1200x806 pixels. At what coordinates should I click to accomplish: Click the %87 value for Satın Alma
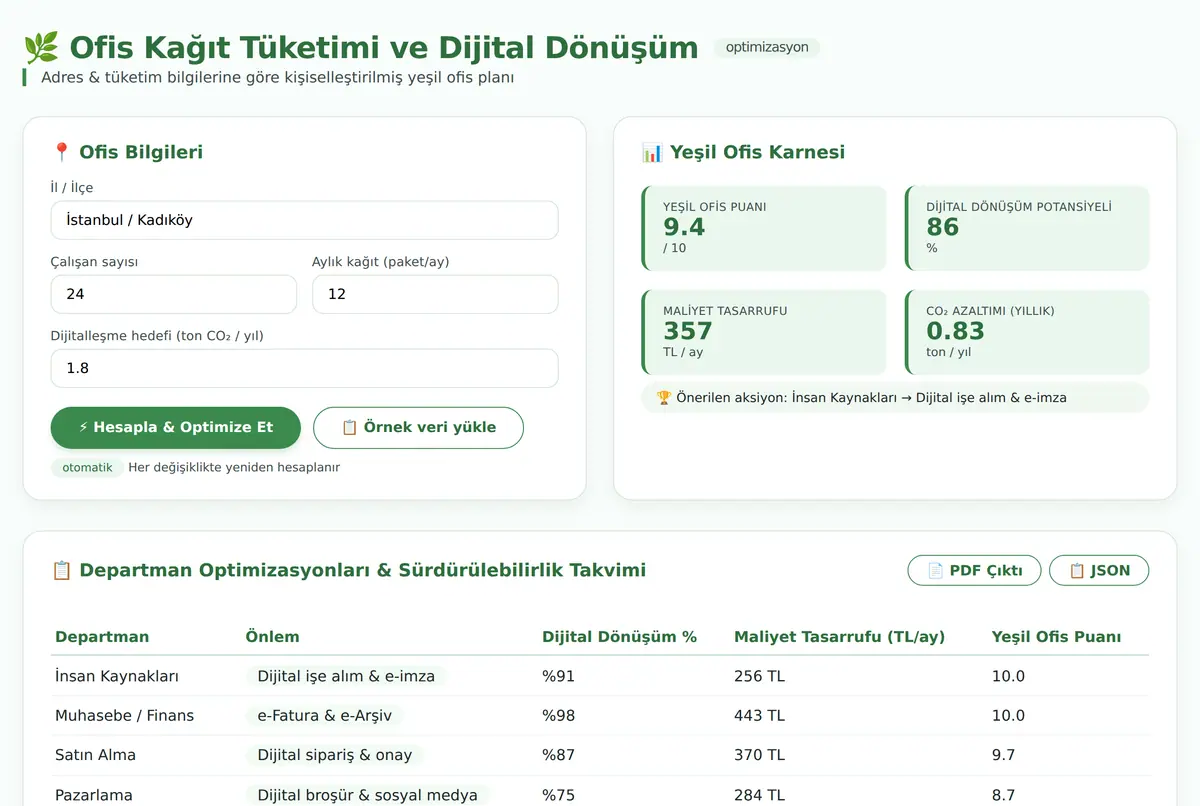(558, 755)
